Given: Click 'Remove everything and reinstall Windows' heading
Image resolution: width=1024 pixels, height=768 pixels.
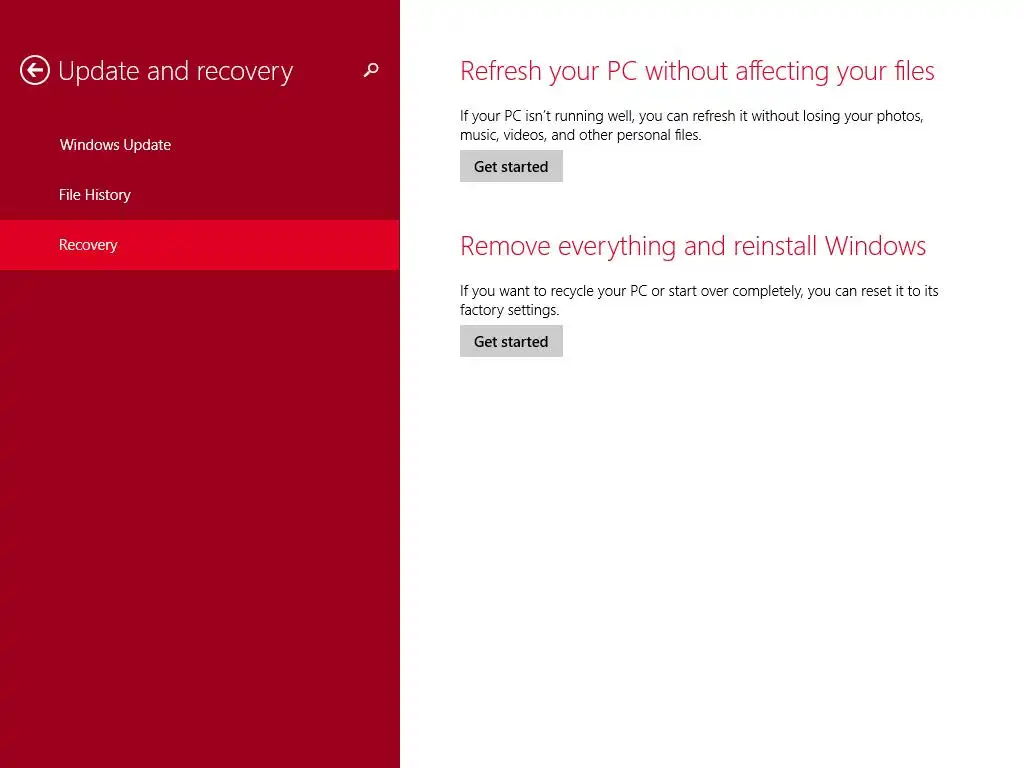Looking at the screenshot, I should (693, 246).
